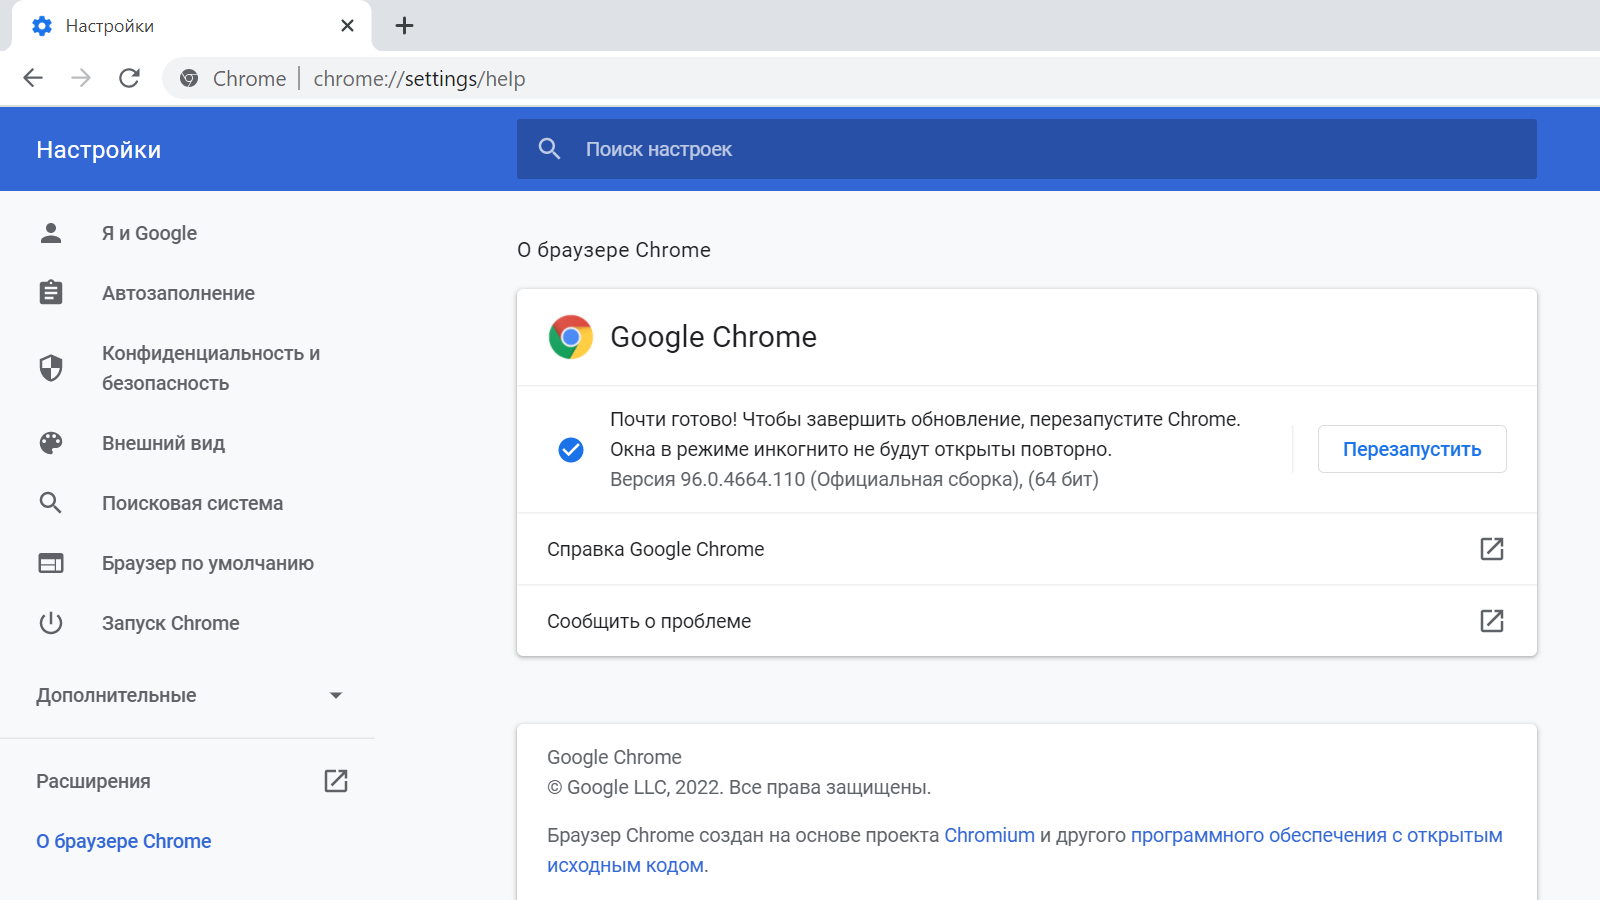Open Справка Google Chrome help row

click(x=1026, y=549)
